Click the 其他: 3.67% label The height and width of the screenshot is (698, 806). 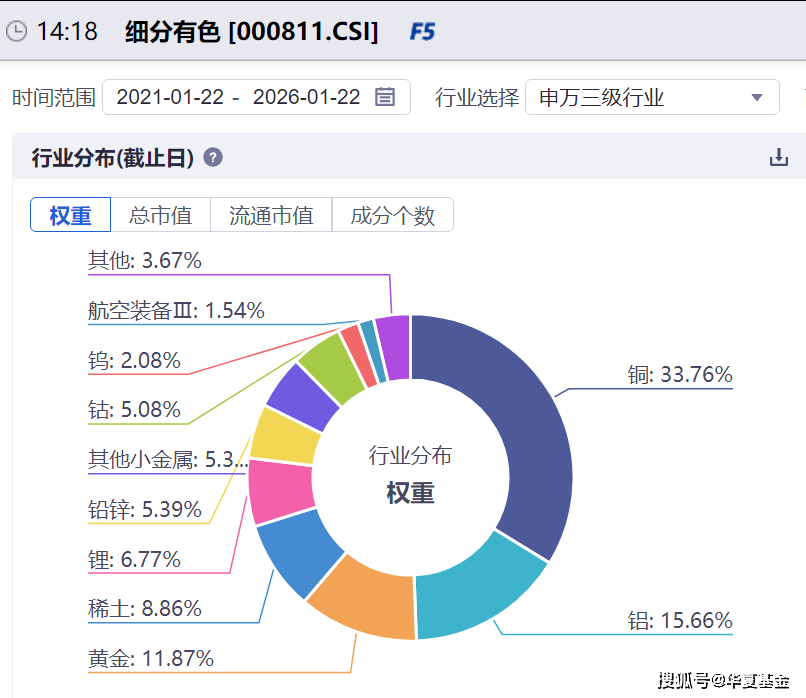145,261
